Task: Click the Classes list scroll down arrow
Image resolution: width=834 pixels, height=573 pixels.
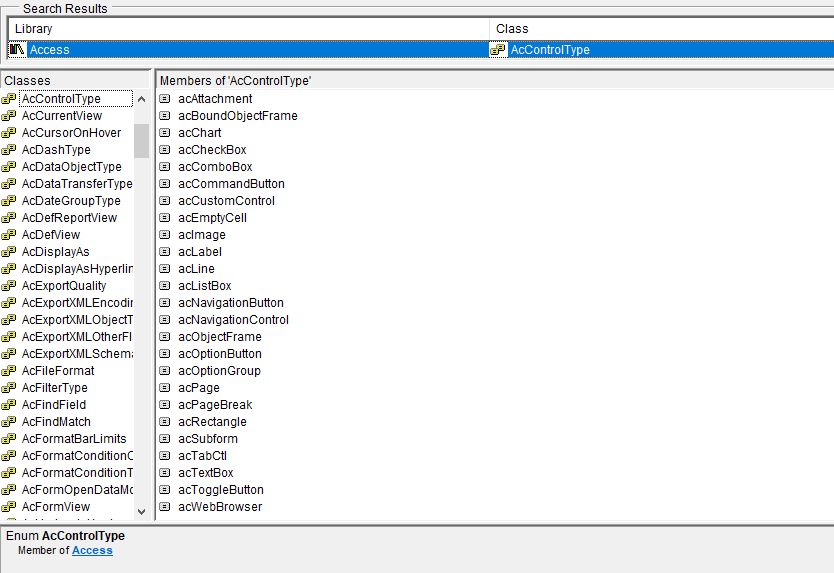Action: pos(141,511)
